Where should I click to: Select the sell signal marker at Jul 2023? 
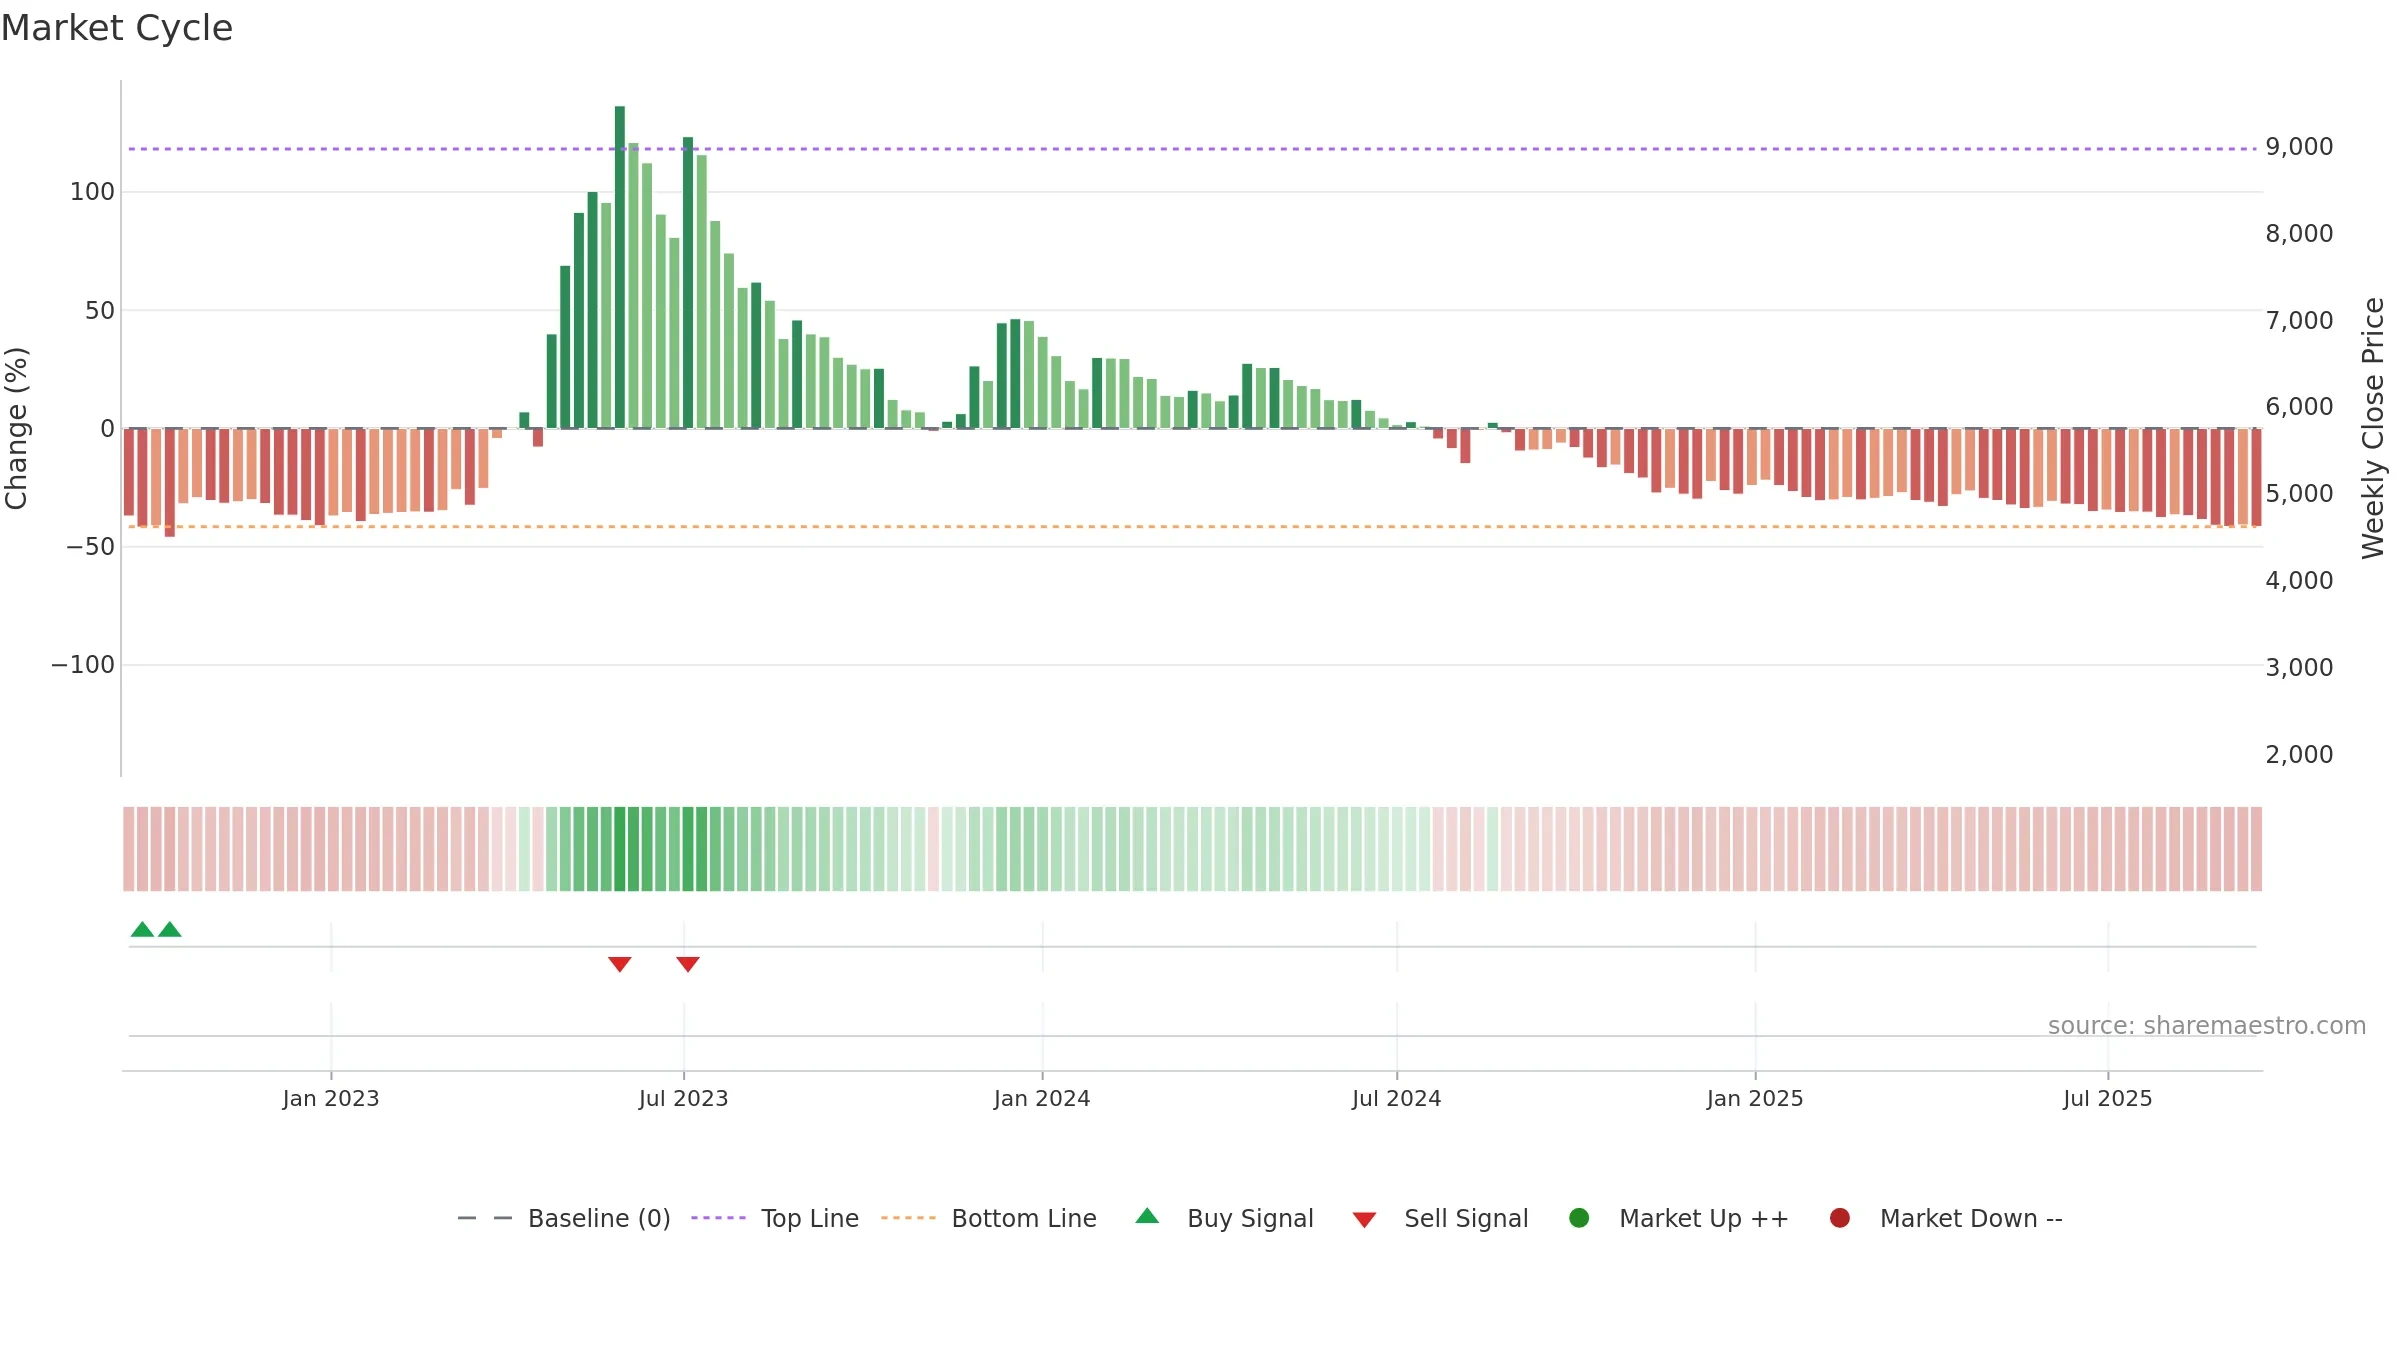pos(688,964)
